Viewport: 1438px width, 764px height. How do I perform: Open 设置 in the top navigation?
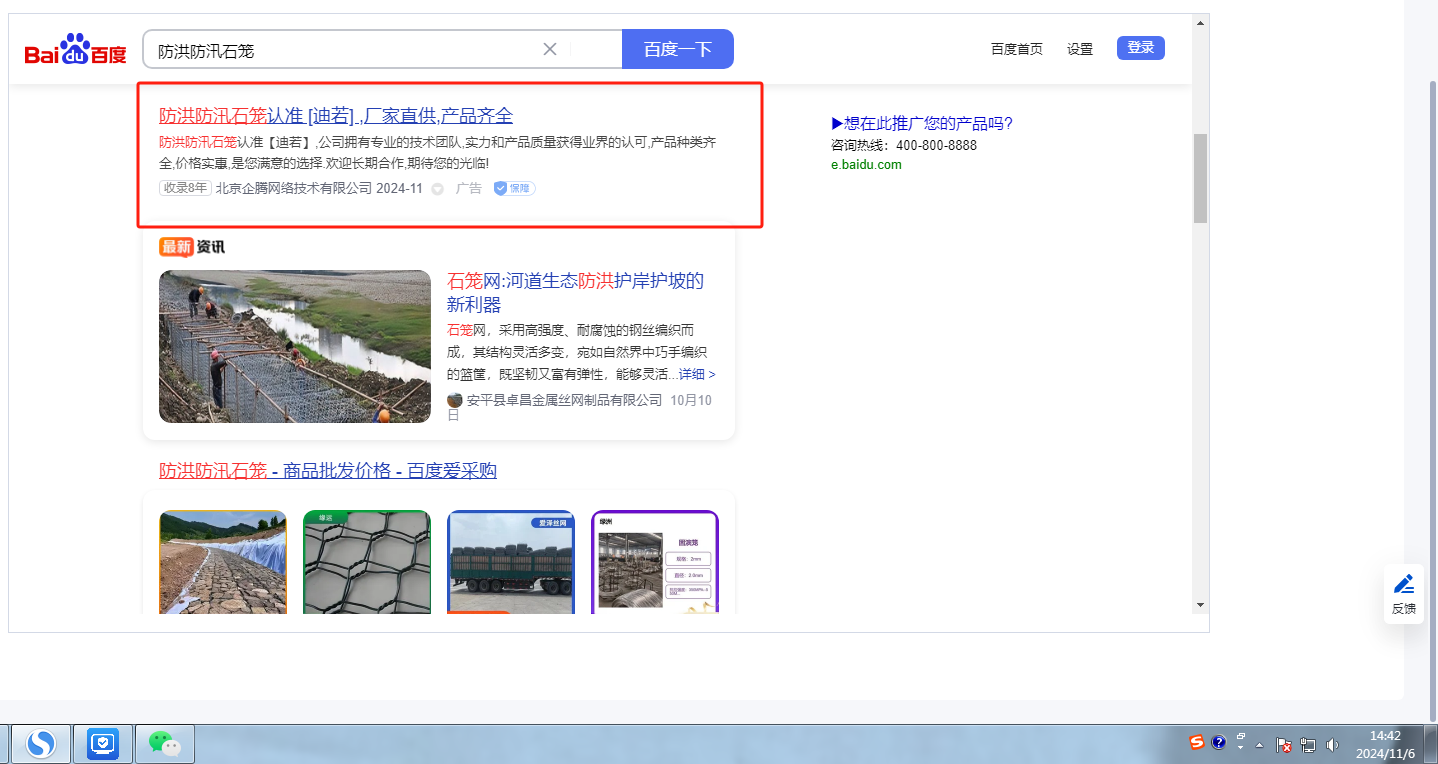1080,49
